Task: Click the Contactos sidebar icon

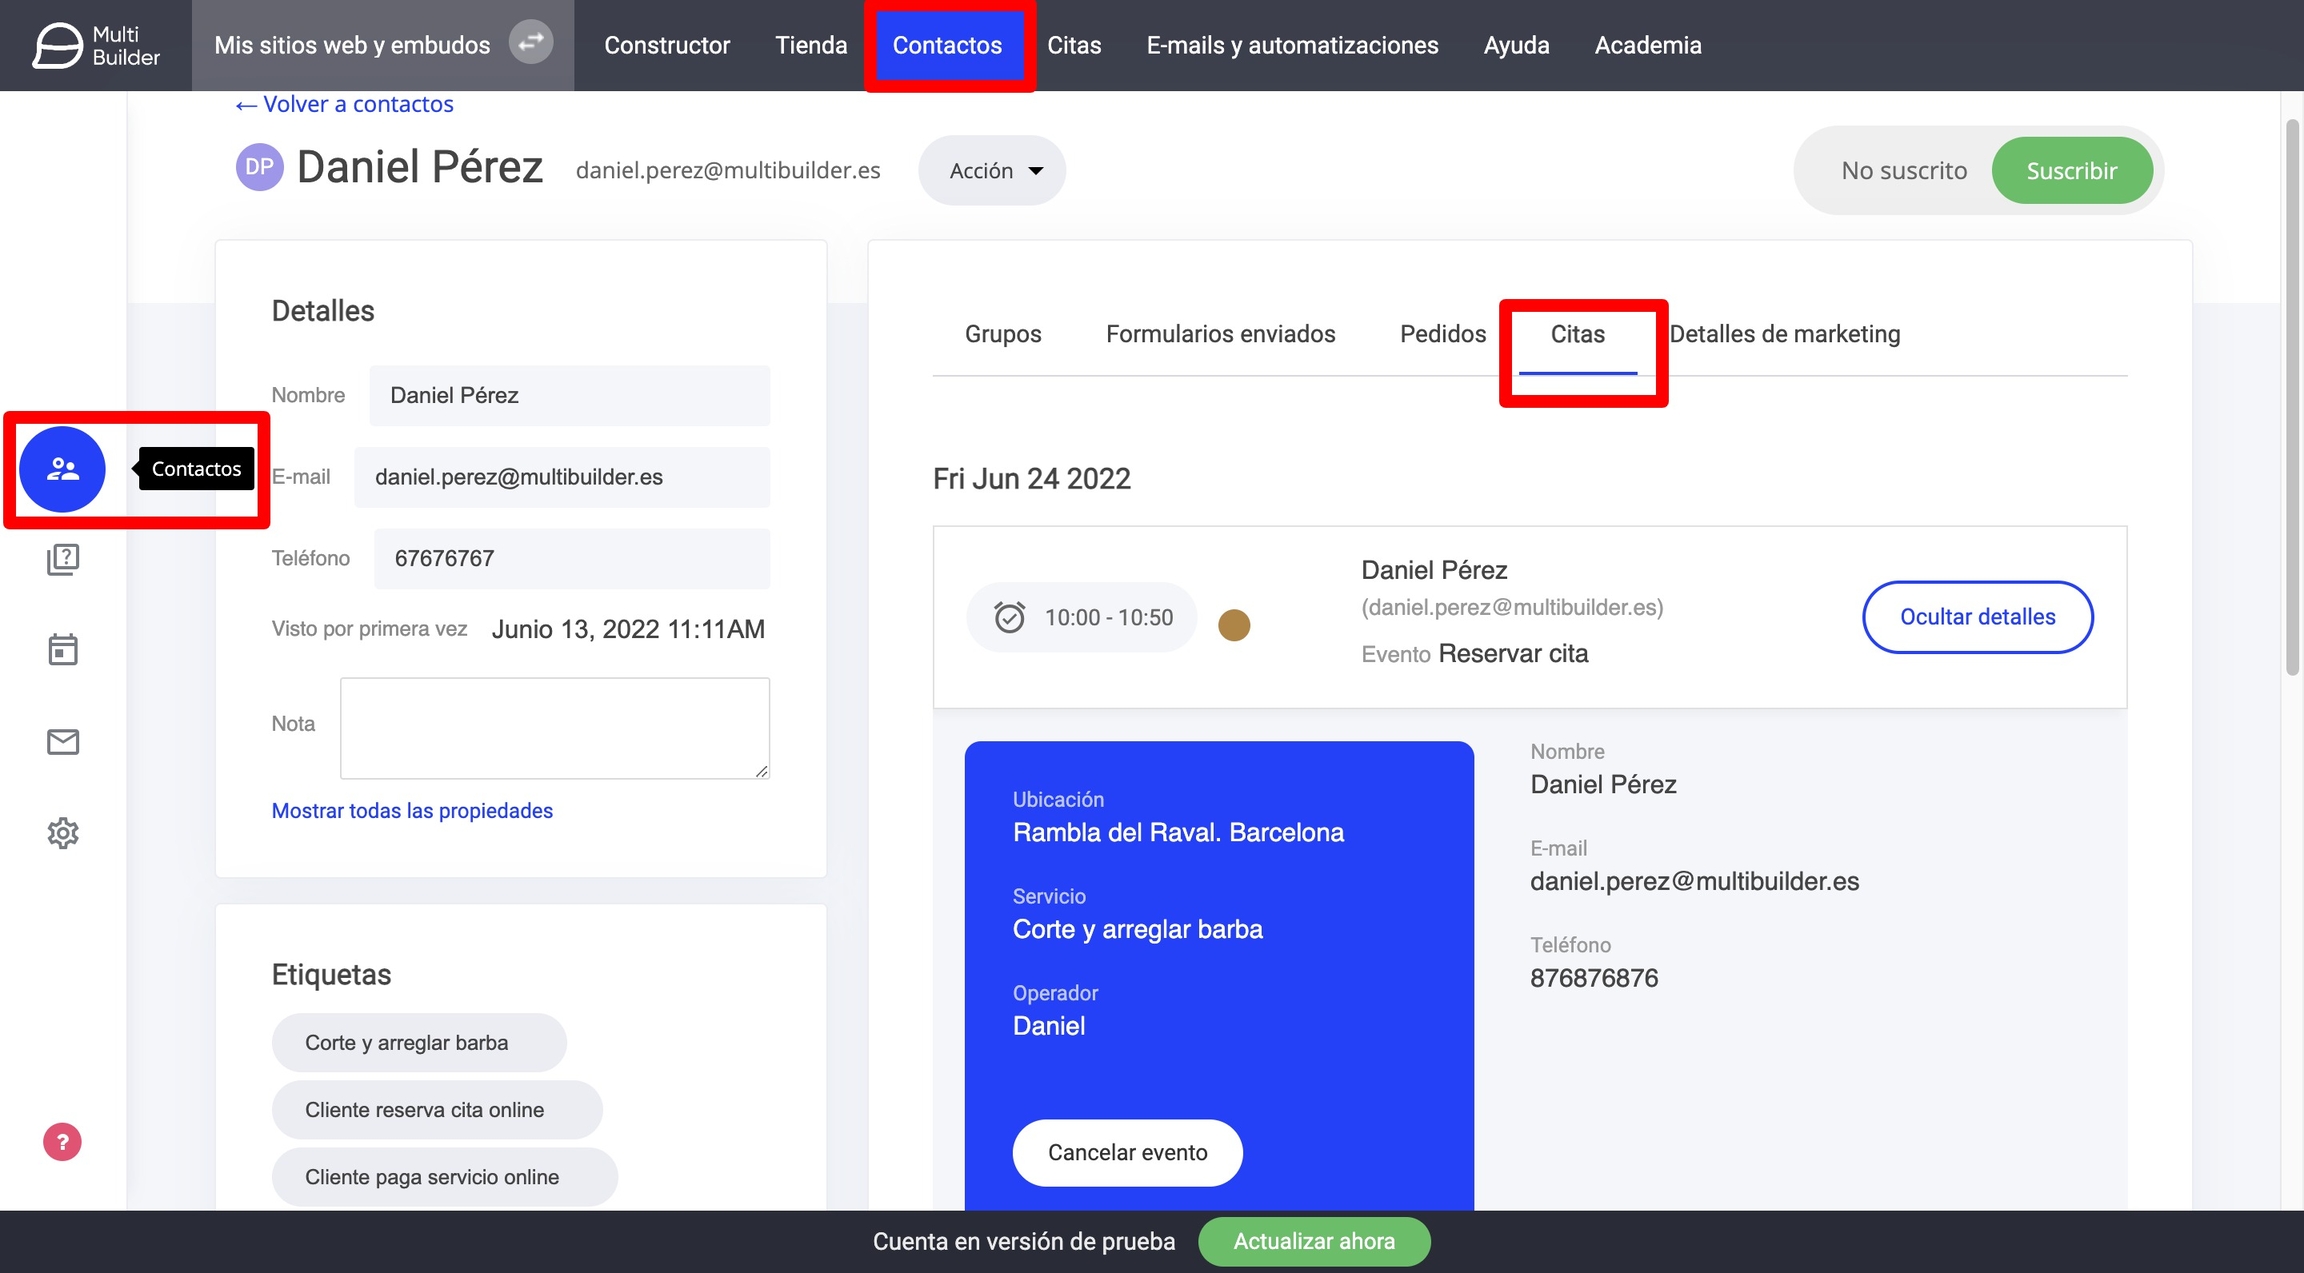Action: [62, 469]
